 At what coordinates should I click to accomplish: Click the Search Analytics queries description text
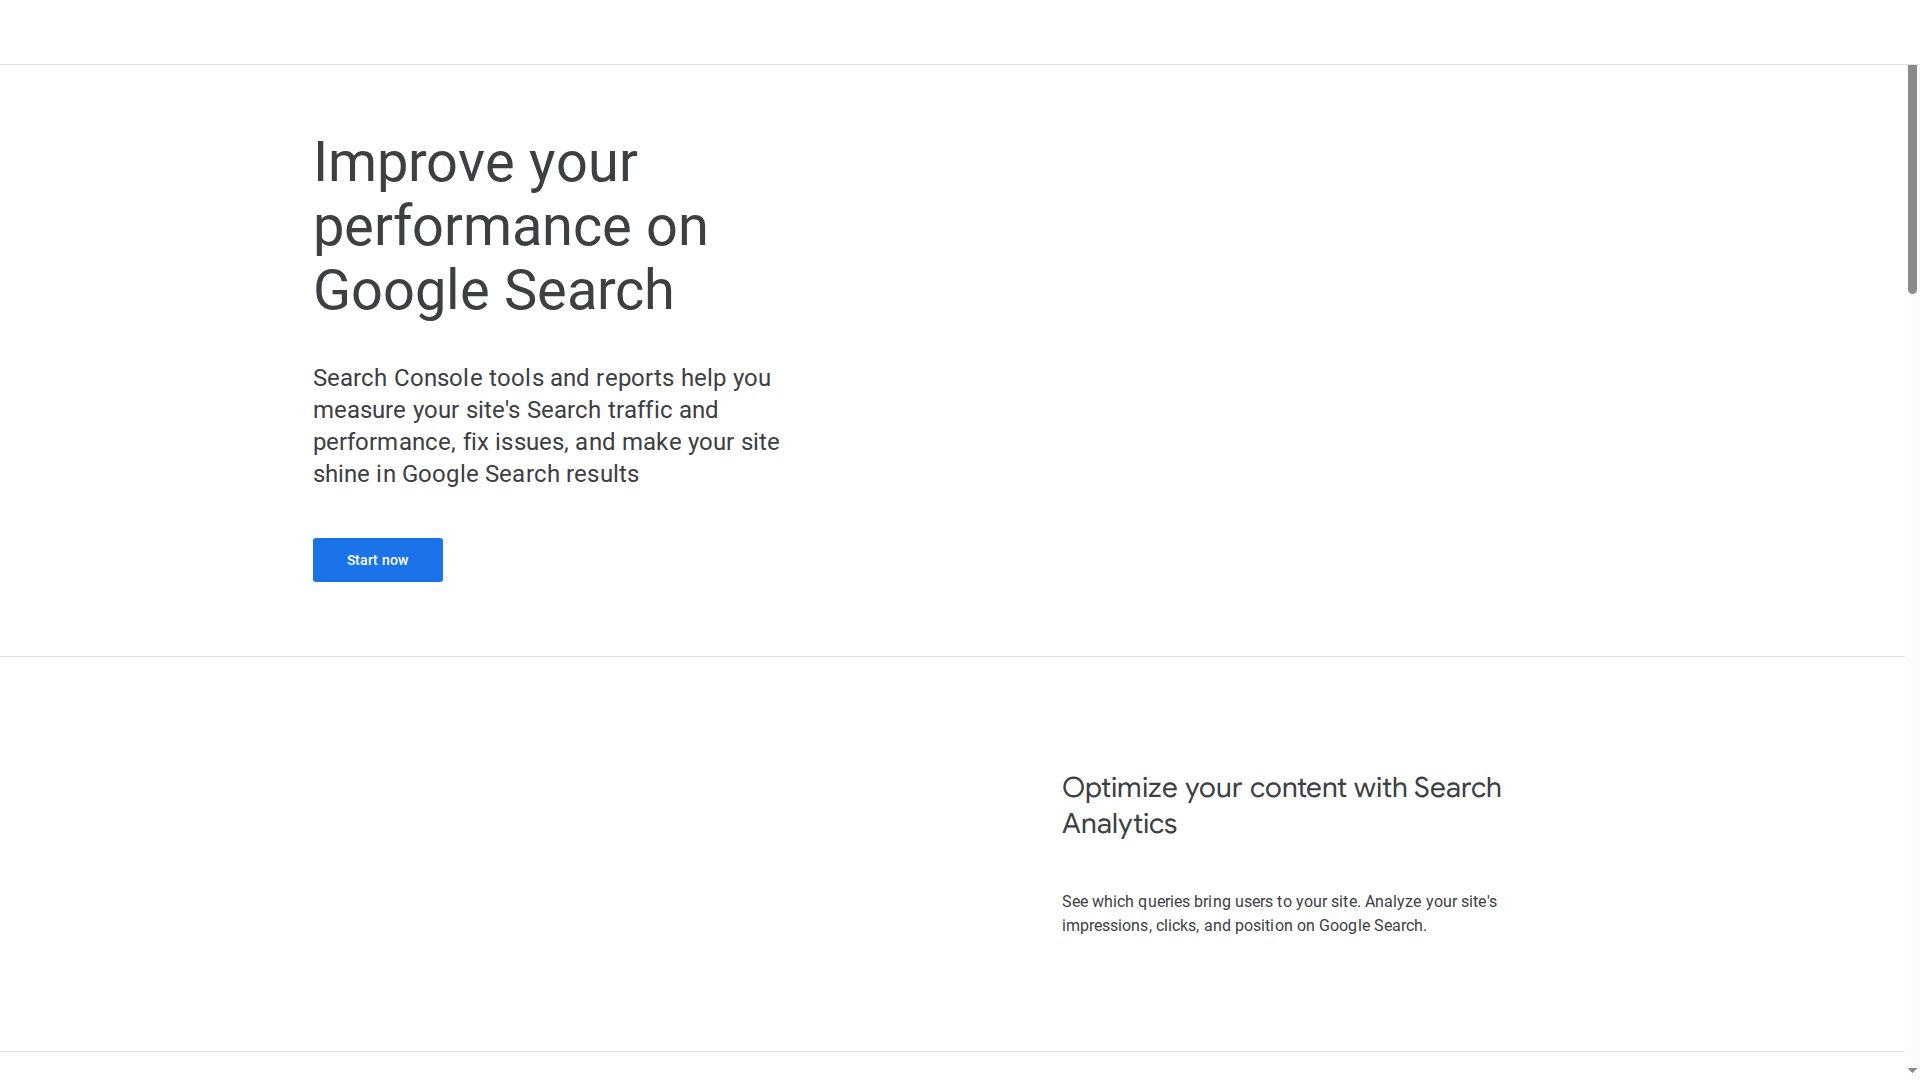[1278, 913]
